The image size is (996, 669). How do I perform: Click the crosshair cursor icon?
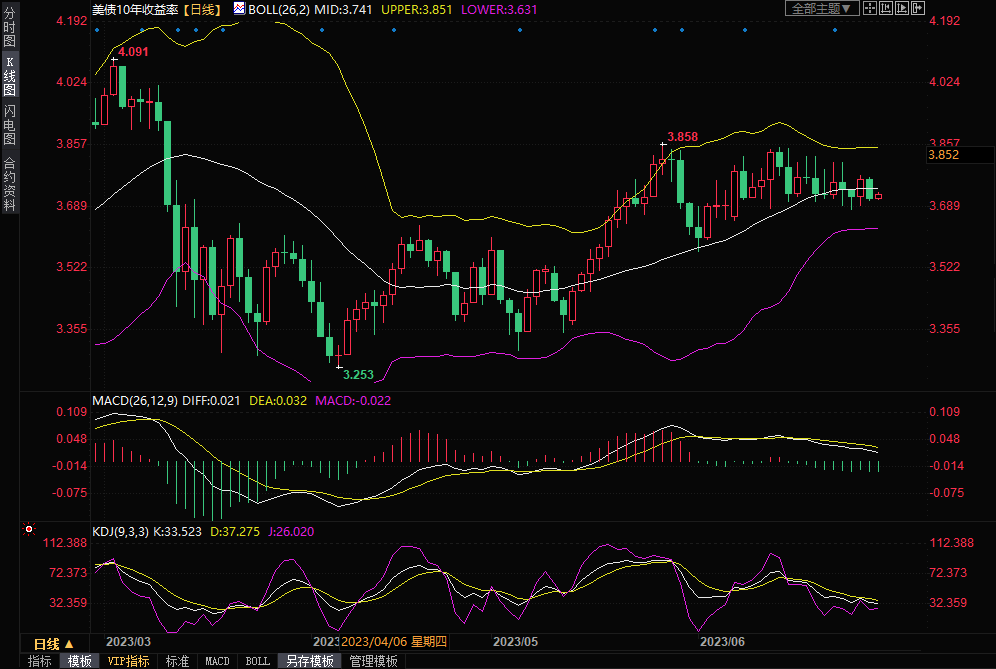tap(870, 8)
